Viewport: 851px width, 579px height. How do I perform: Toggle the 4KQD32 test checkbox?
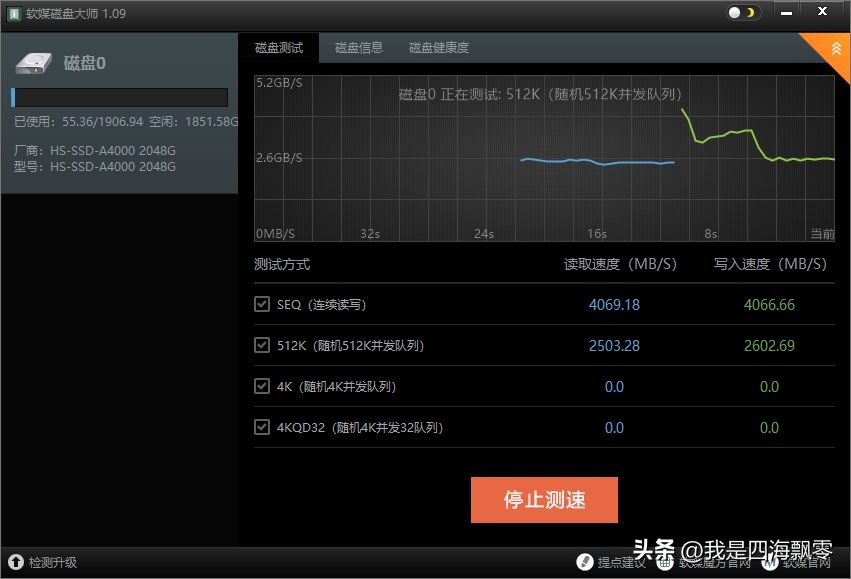coord(261,427)
